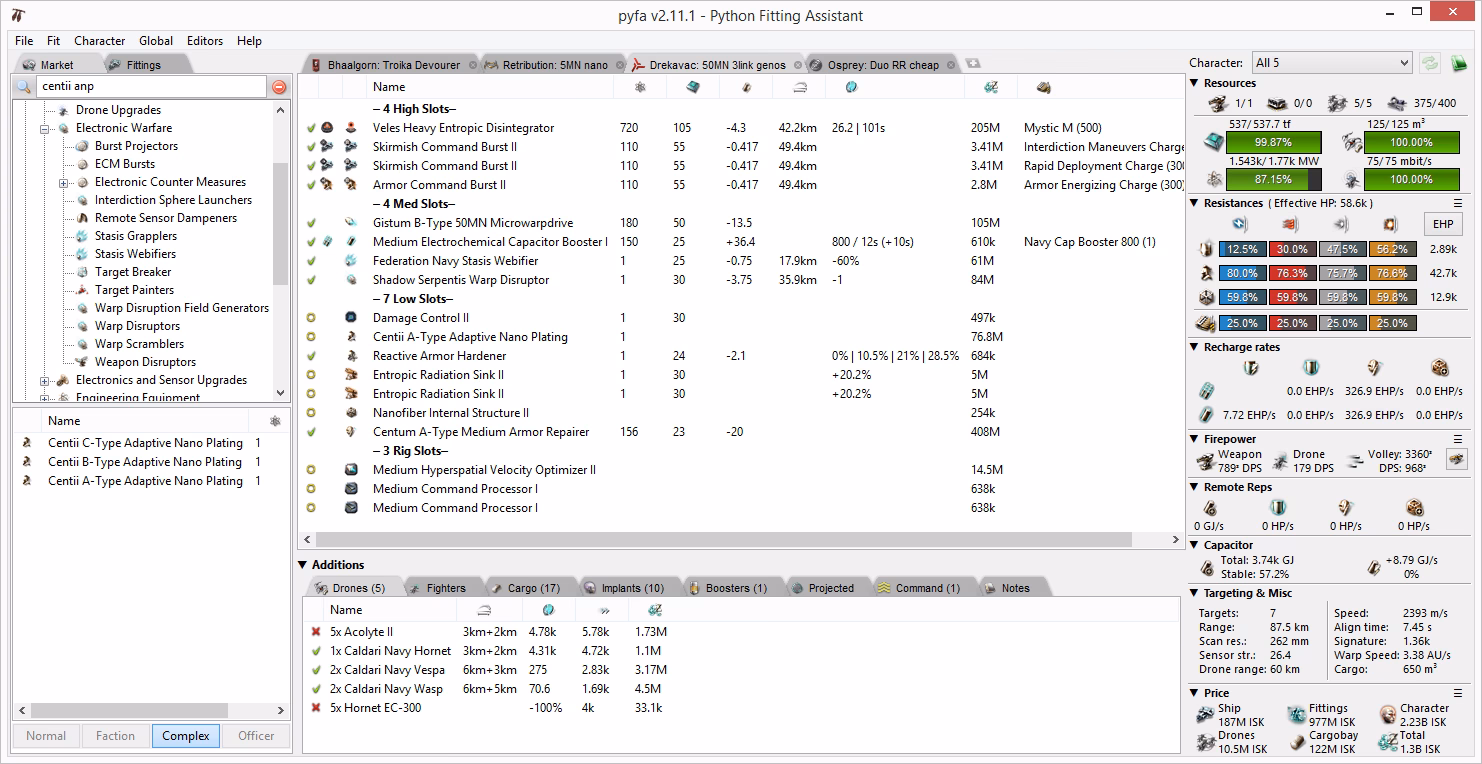Click the EHP button in Resistances panel
1482x764 pixels.
point(1443,224)
